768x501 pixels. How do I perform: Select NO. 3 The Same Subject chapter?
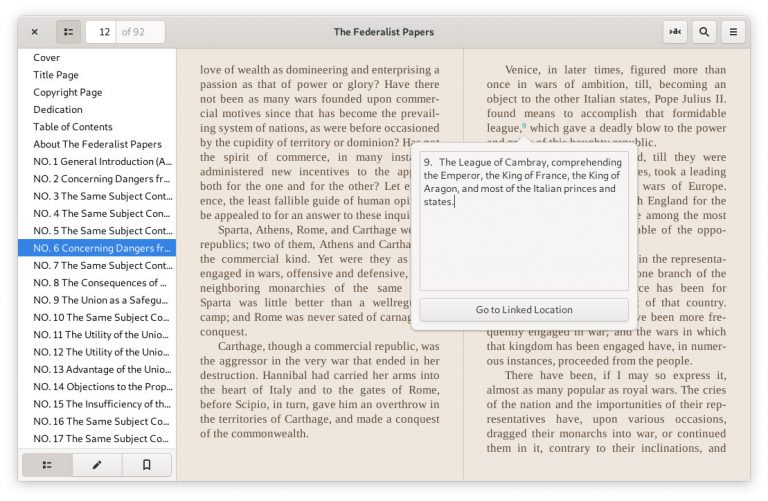click(97, 196)
